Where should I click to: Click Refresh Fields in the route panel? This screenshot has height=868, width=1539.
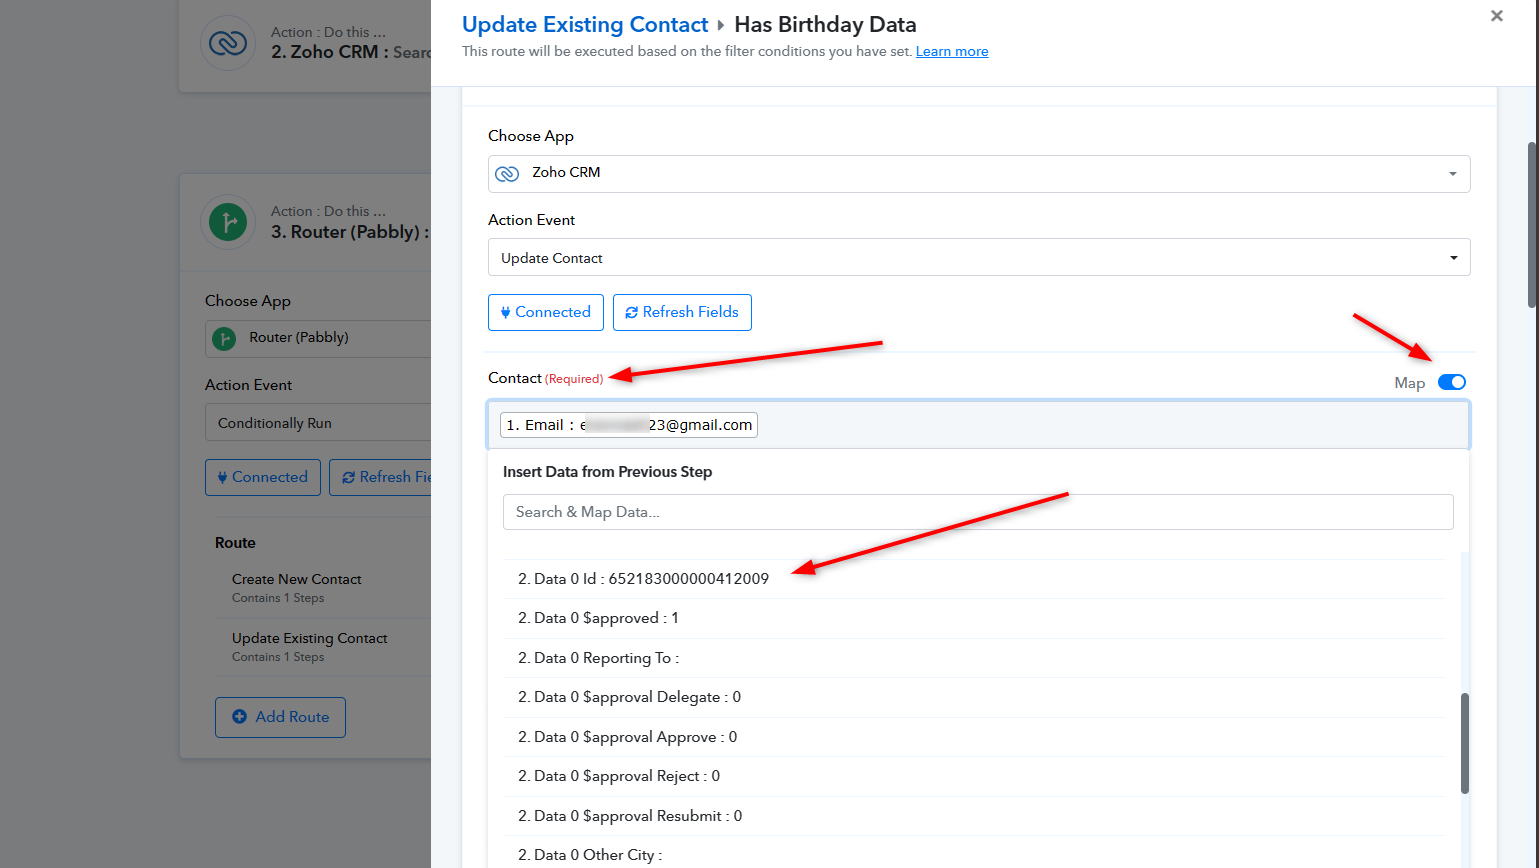pyautogui.click(x=682, y=312)
